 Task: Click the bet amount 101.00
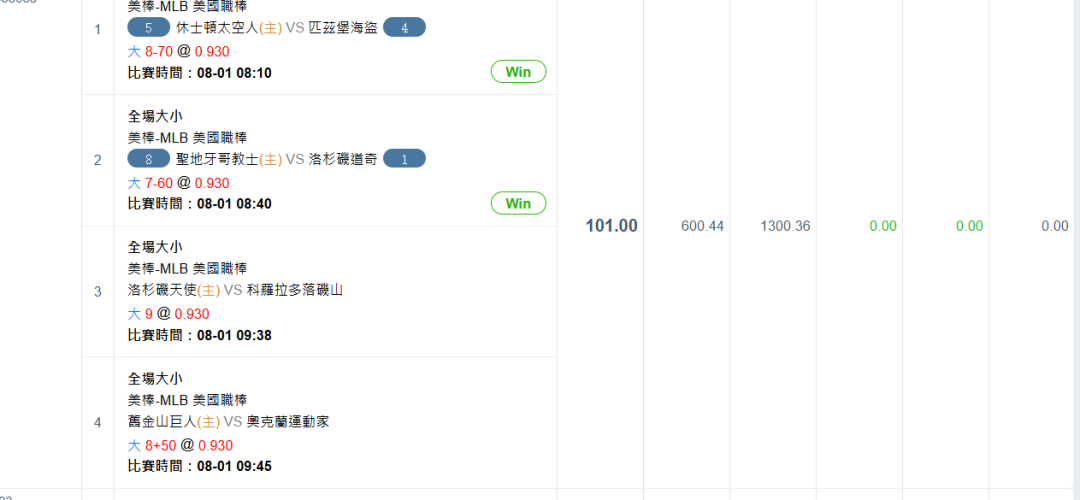(x=612, y=226)
